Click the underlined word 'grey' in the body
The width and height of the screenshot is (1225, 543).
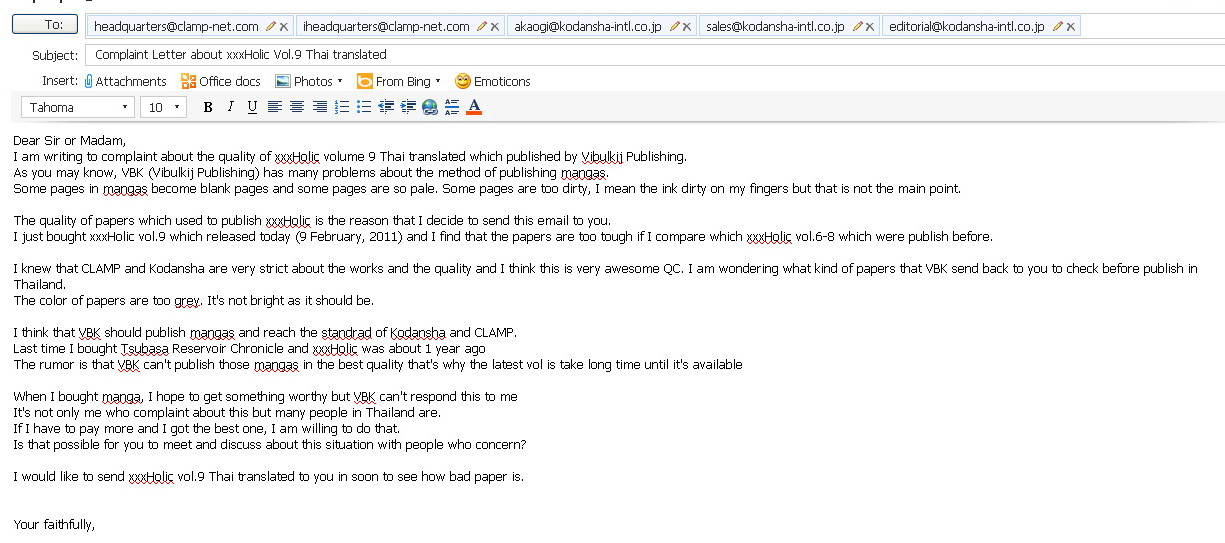[x=188, y=301]
